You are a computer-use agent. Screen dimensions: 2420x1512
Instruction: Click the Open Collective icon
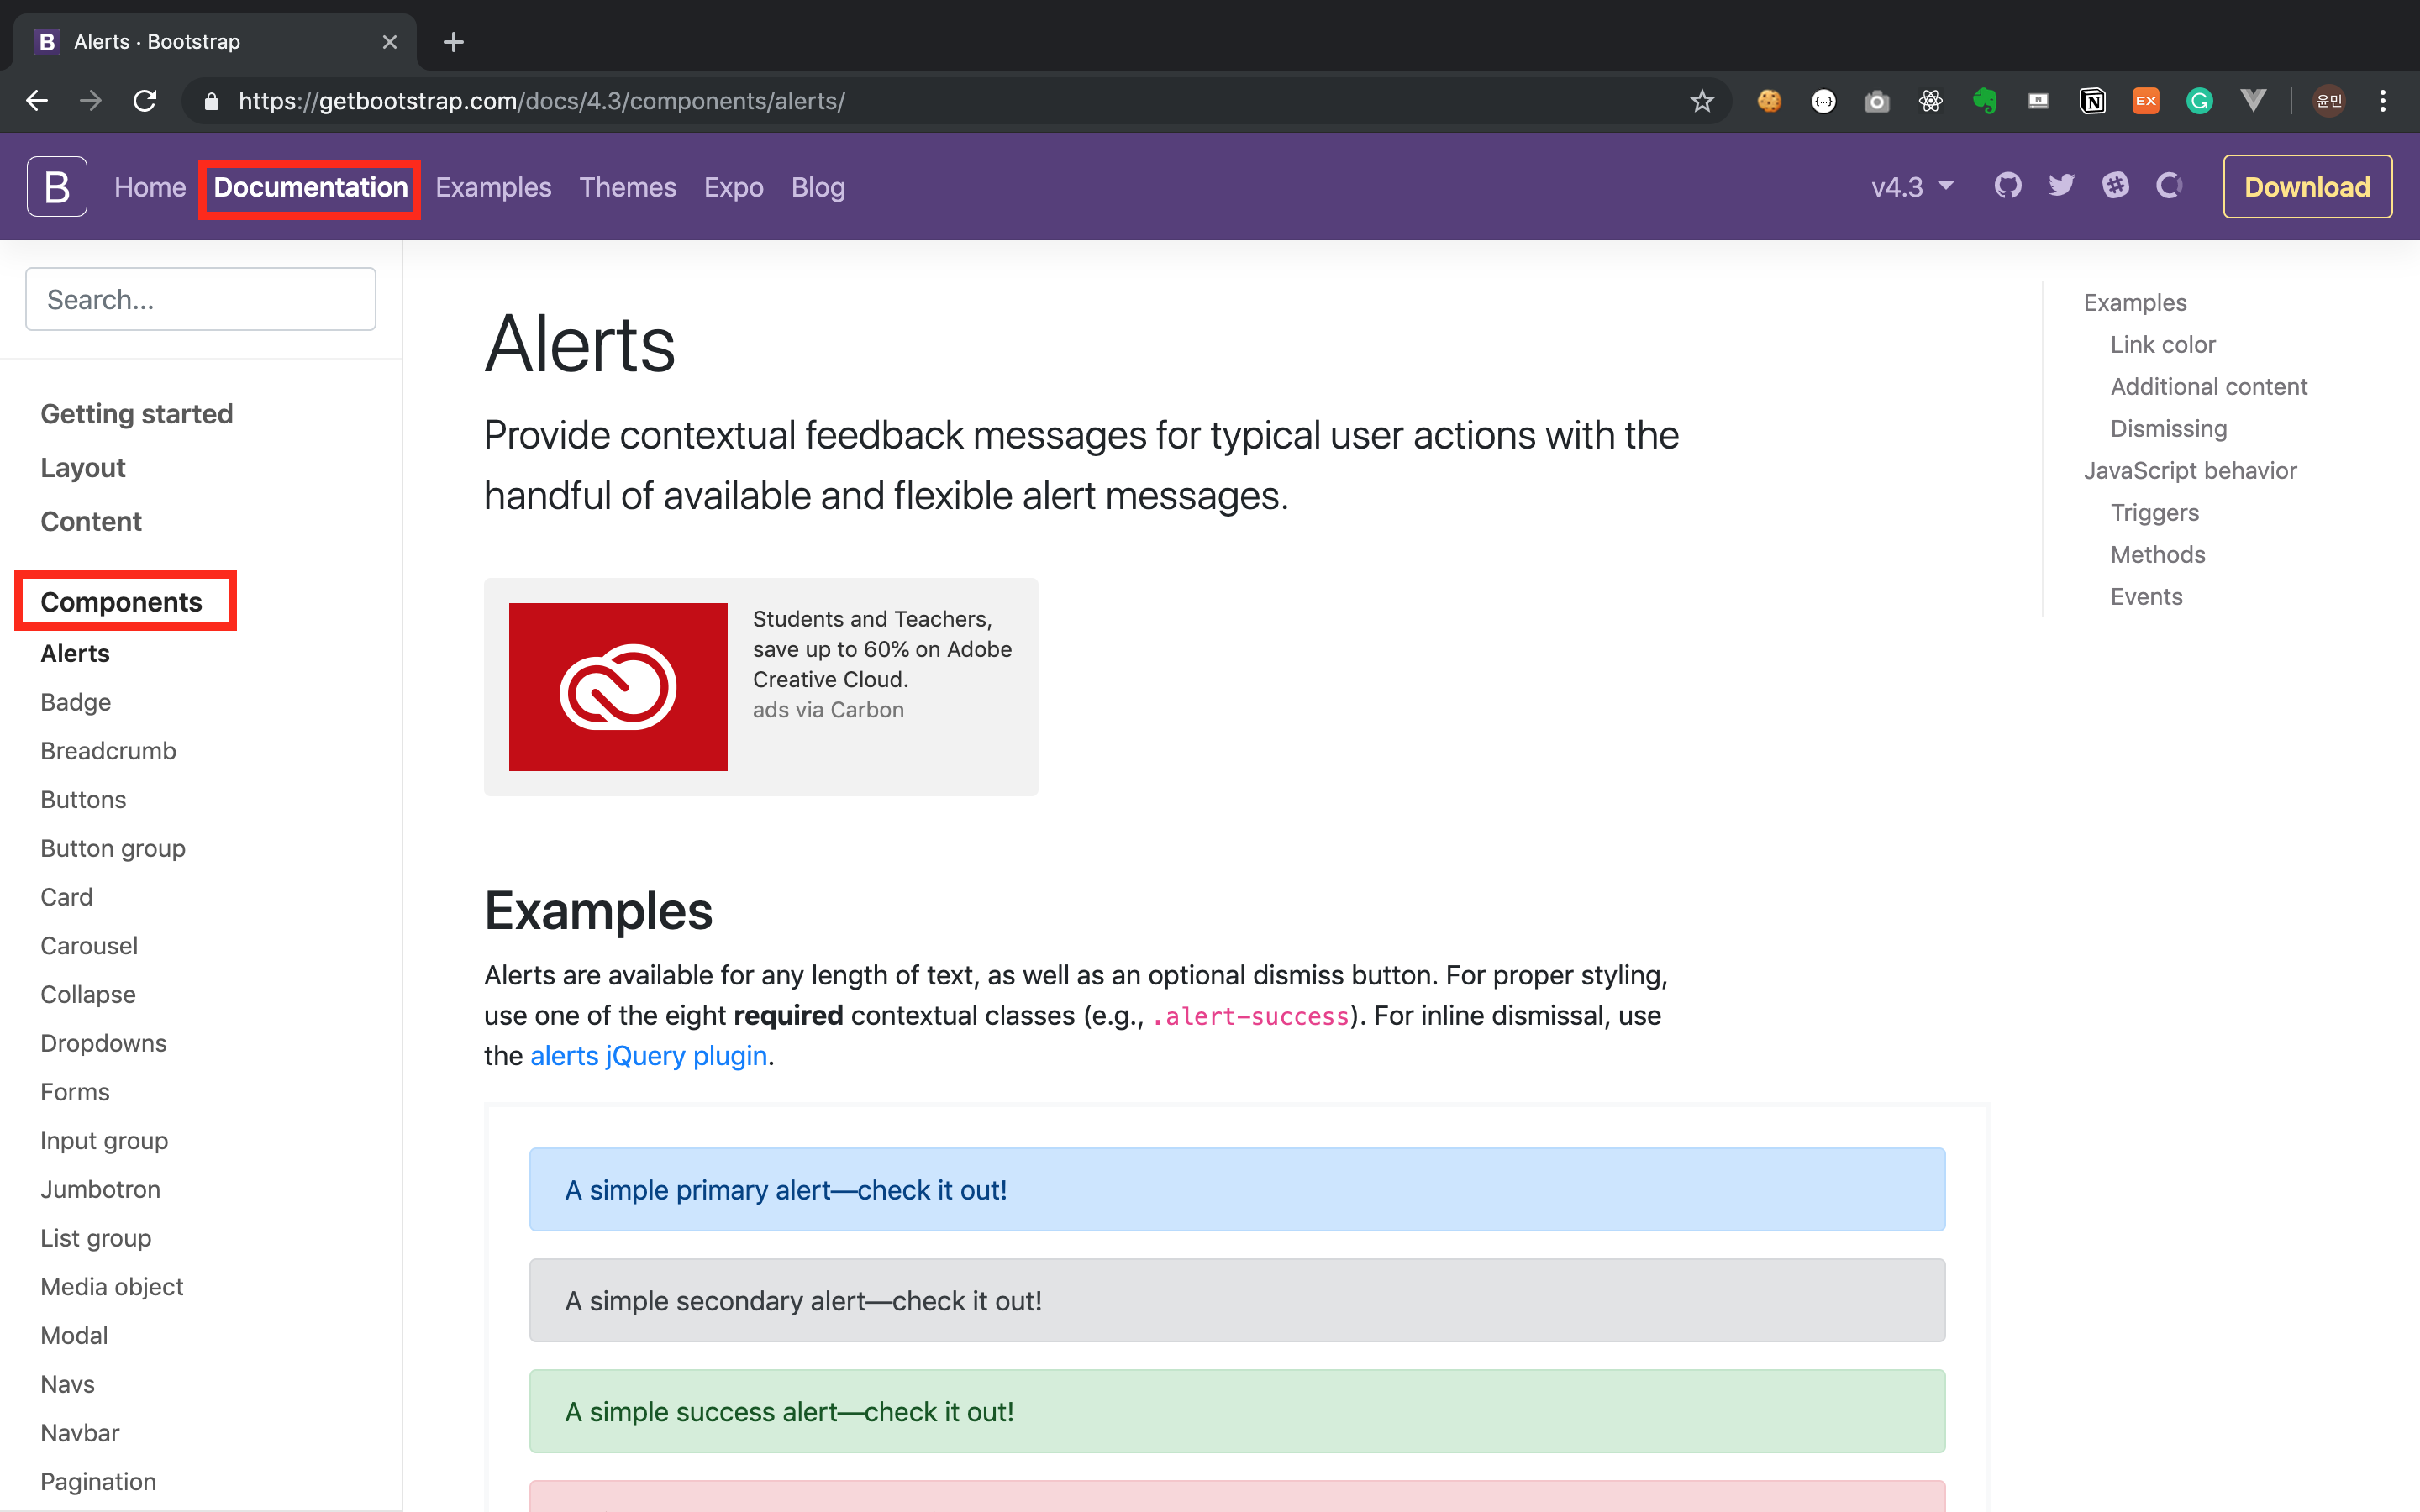click(x=2168, y=186)
